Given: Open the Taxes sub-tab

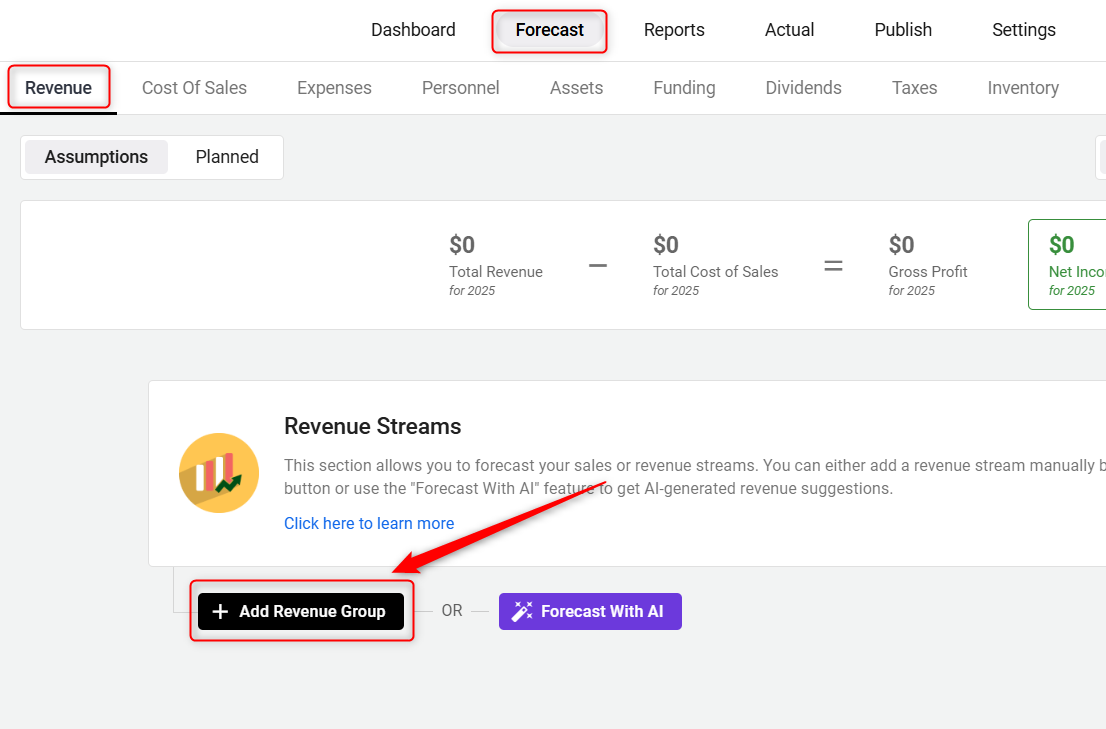Looking at the screenshot, I should (x=914, y=87).
